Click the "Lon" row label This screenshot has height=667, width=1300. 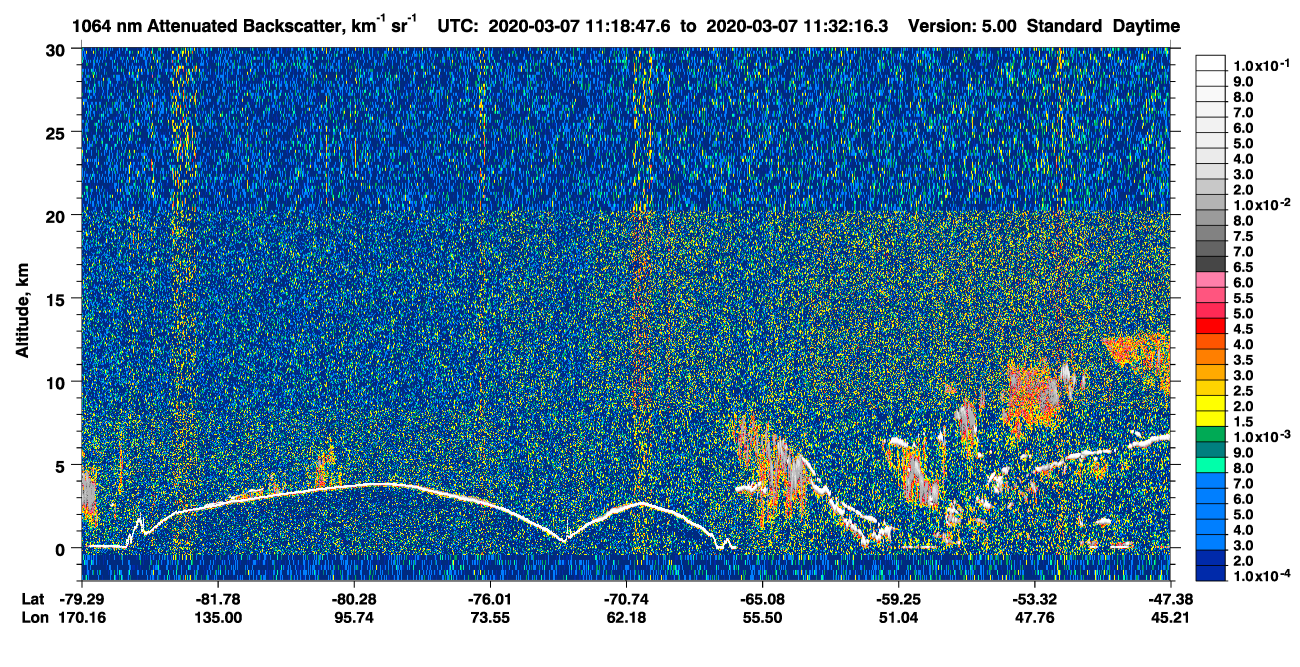pyautogui.click(x=34, y=618)
